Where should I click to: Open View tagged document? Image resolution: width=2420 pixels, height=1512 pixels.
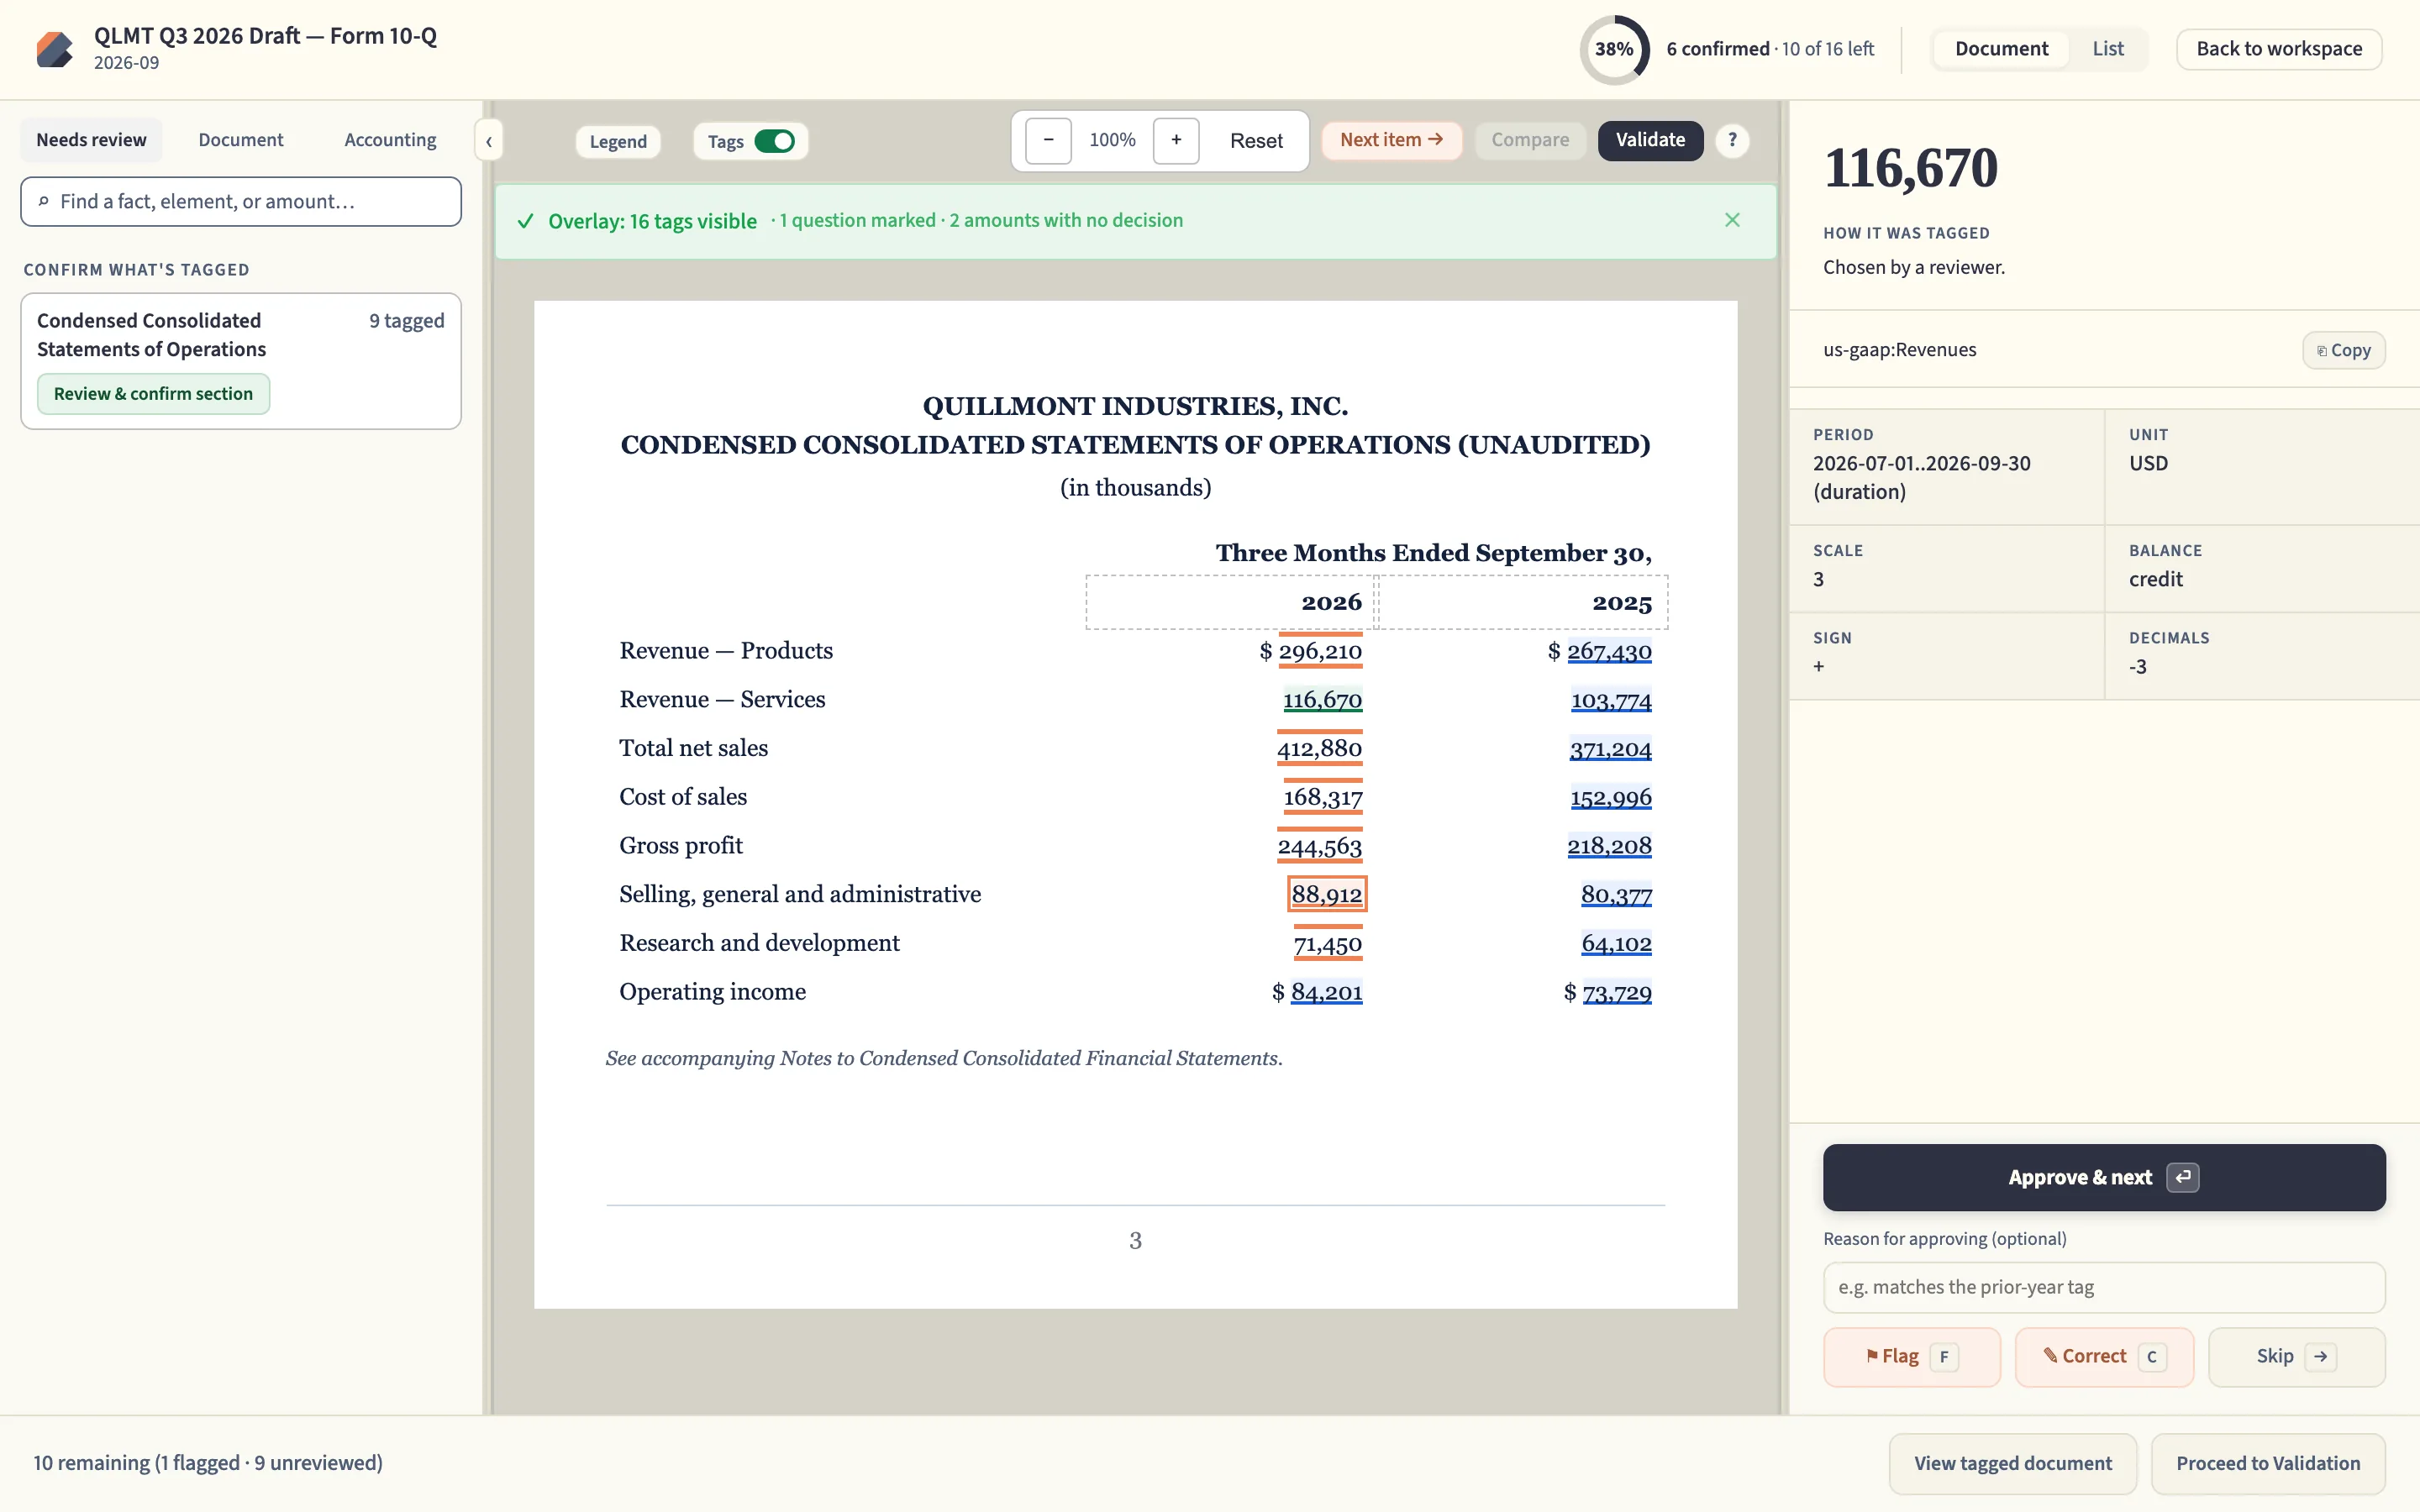coord(2012,1463)
